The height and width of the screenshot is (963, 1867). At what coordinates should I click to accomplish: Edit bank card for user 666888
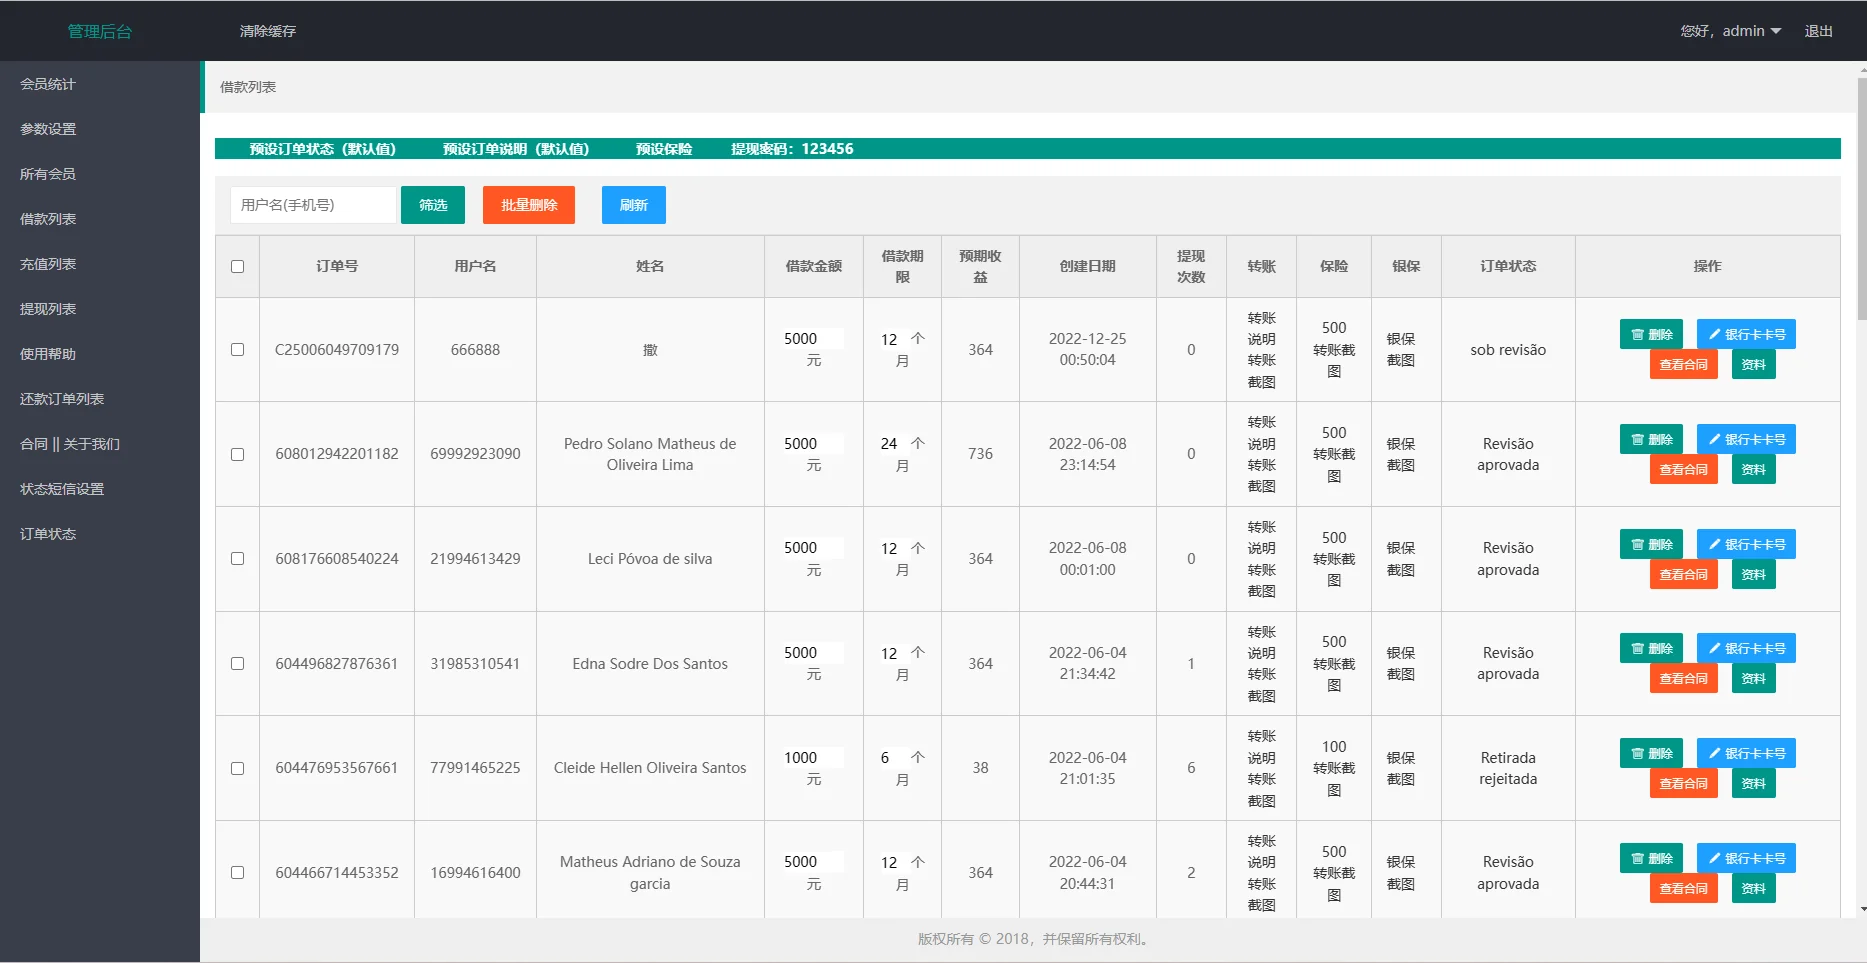[x=1745, y=334]
